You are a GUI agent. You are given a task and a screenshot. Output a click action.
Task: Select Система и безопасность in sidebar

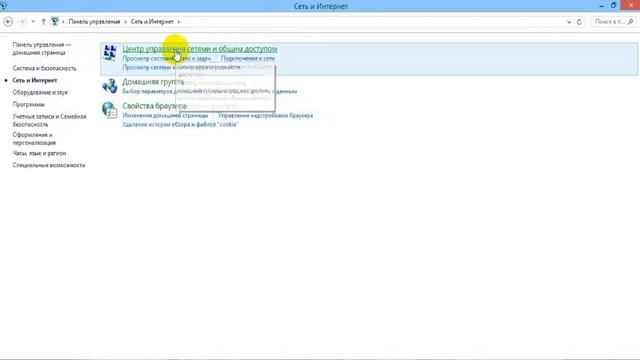pos(44,68)
